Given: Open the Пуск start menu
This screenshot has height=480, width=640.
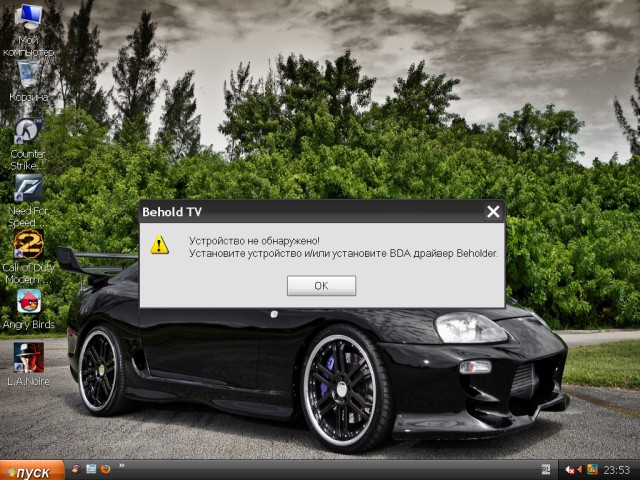Looking at the screenshot, I should coord(32,470).
